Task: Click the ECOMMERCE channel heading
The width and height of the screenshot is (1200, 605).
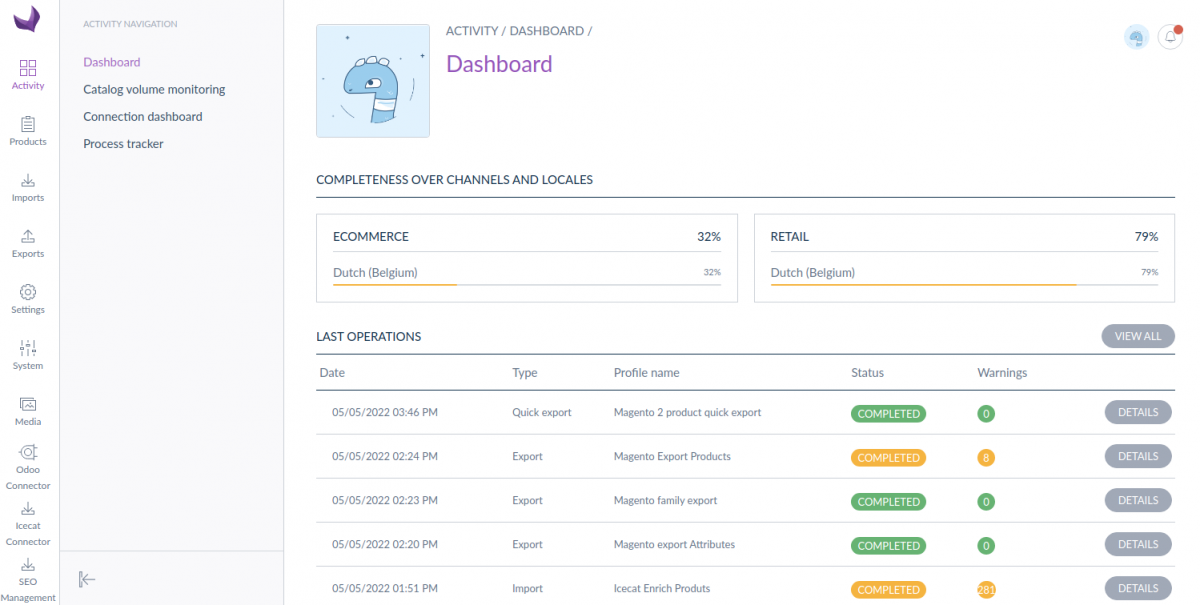Action: [x=371, y=237]
